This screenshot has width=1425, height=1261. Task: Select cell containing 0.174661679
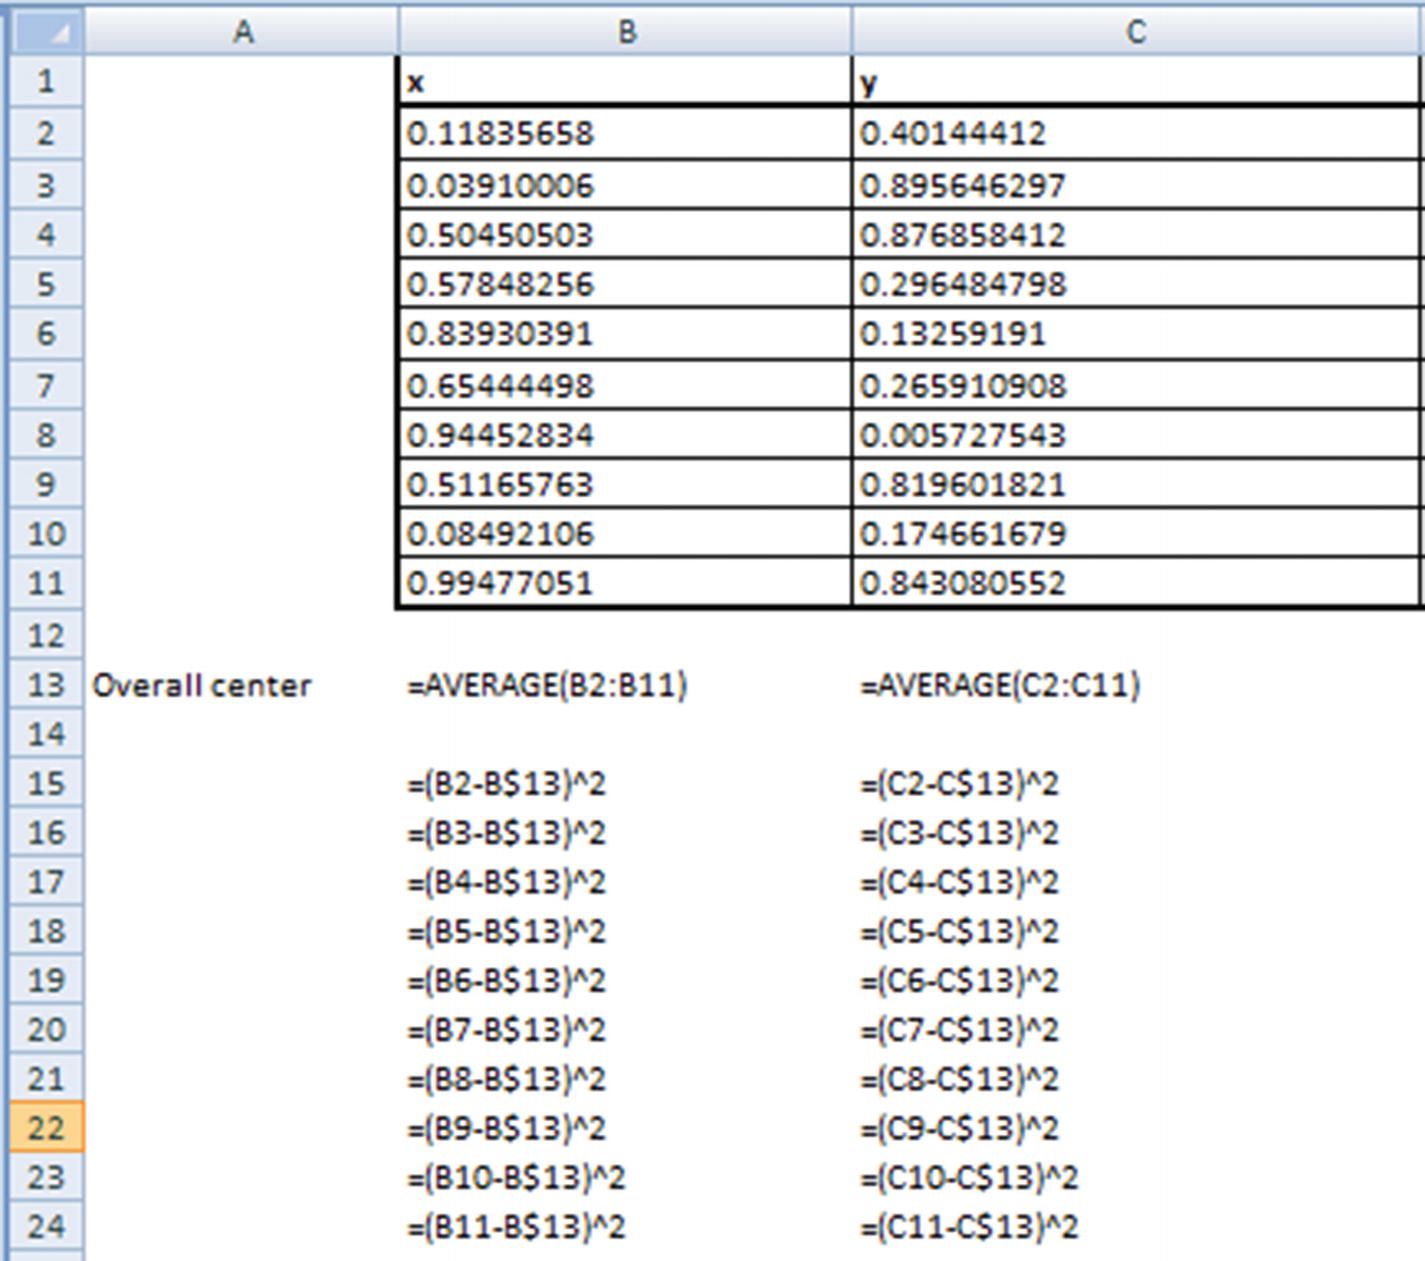1137,533
